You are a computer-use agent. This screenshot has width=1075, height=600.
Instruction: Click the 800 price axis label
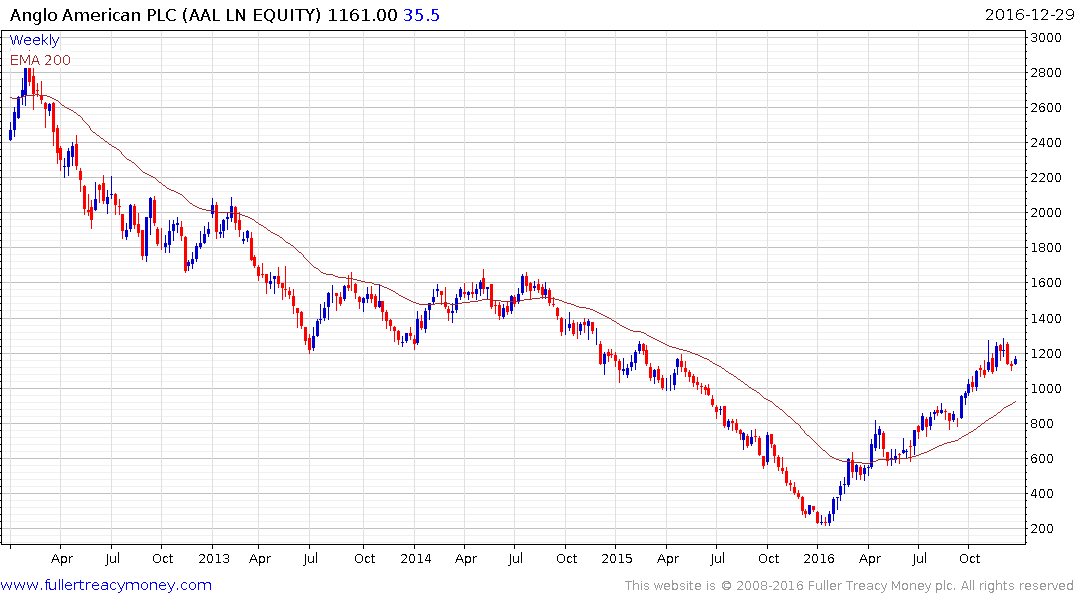1043,424
